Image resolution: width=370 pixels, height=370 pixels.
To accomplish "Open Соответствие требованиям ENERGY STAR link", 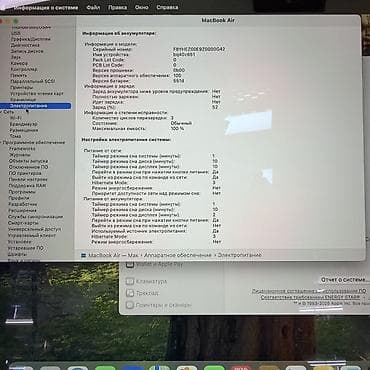I will pyautogui.click(x=311, y=297).
